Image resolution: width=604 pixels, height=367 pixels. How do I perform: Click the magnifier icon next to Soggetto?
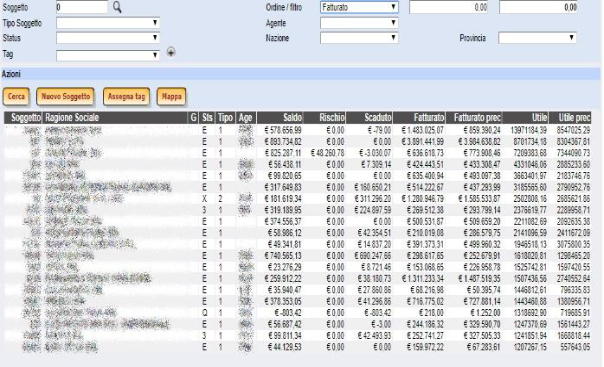click(x=117, y=7)
